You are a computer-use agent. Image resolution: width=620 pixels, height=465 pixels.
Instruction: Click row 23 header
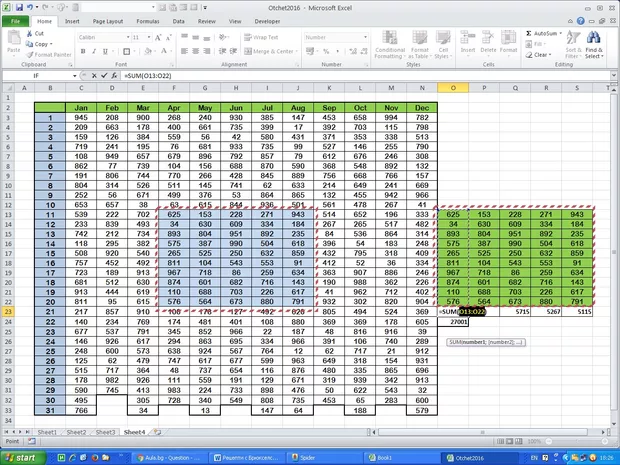point(8,312)
